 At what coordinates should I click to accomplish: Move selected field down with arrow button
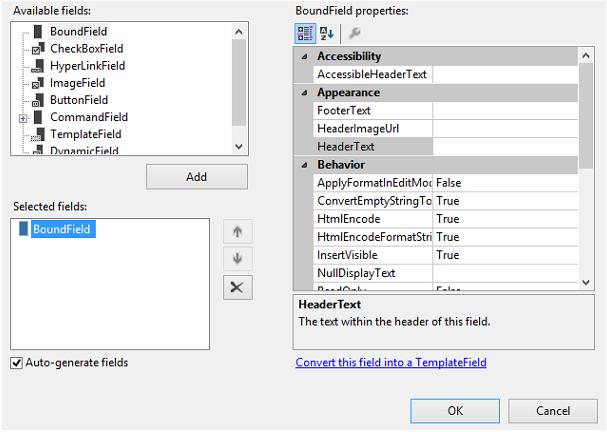(x=237, y=259)
